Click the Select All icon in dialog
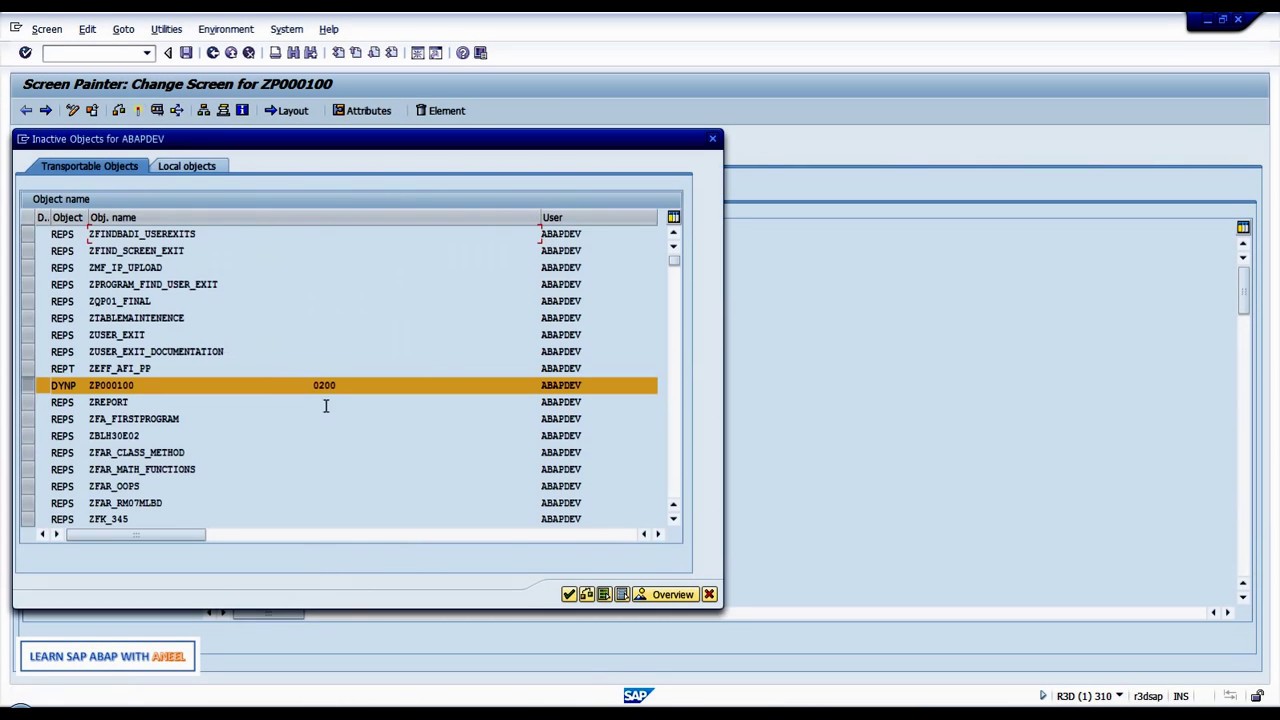 click(604, 595)
